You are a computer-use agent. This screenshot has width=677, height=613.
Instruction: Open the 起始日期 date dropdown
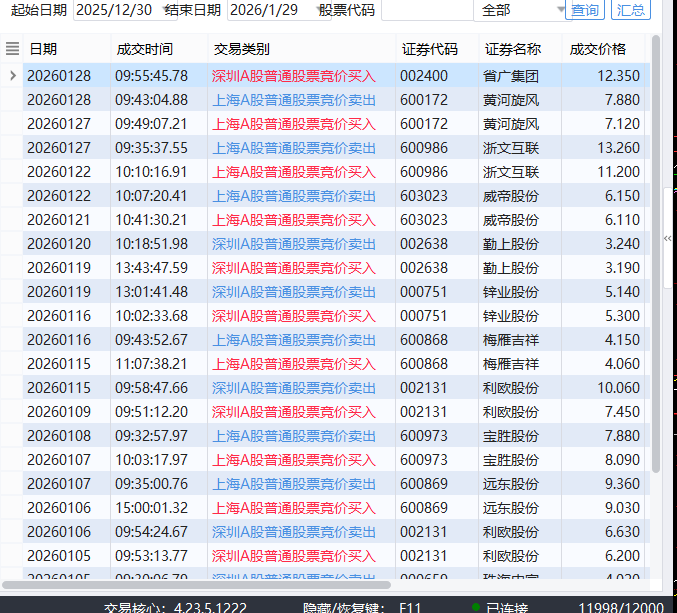[166, 9]
